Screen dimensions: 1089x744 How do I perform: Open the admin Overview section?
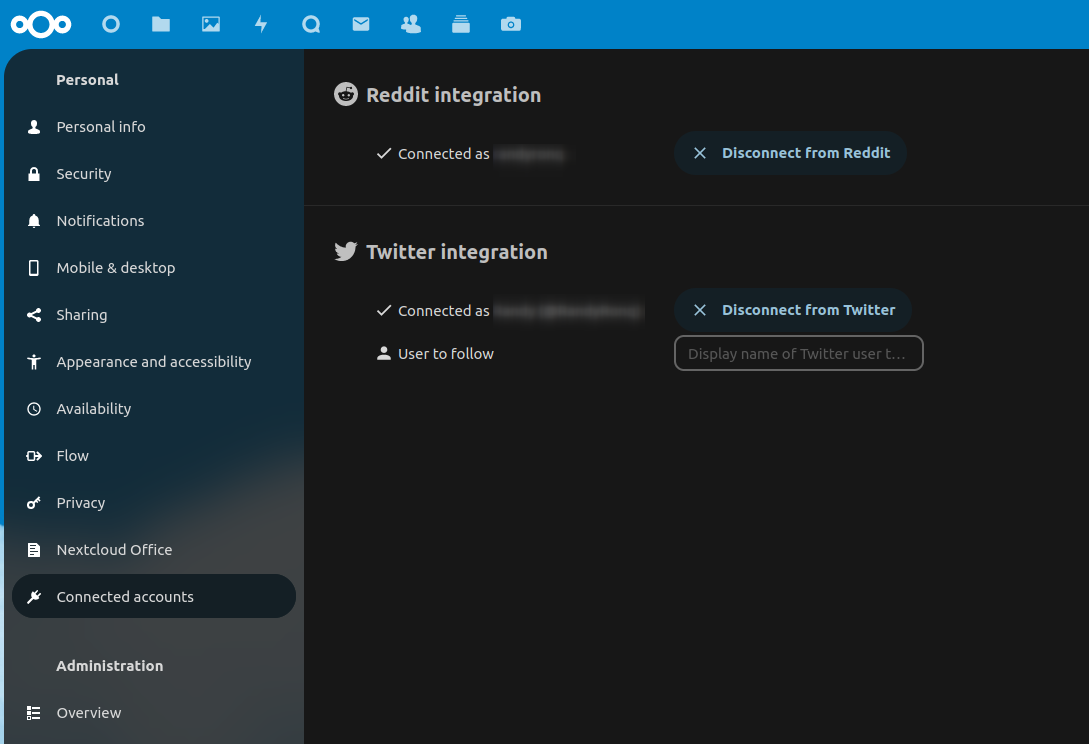pos(89,712)
